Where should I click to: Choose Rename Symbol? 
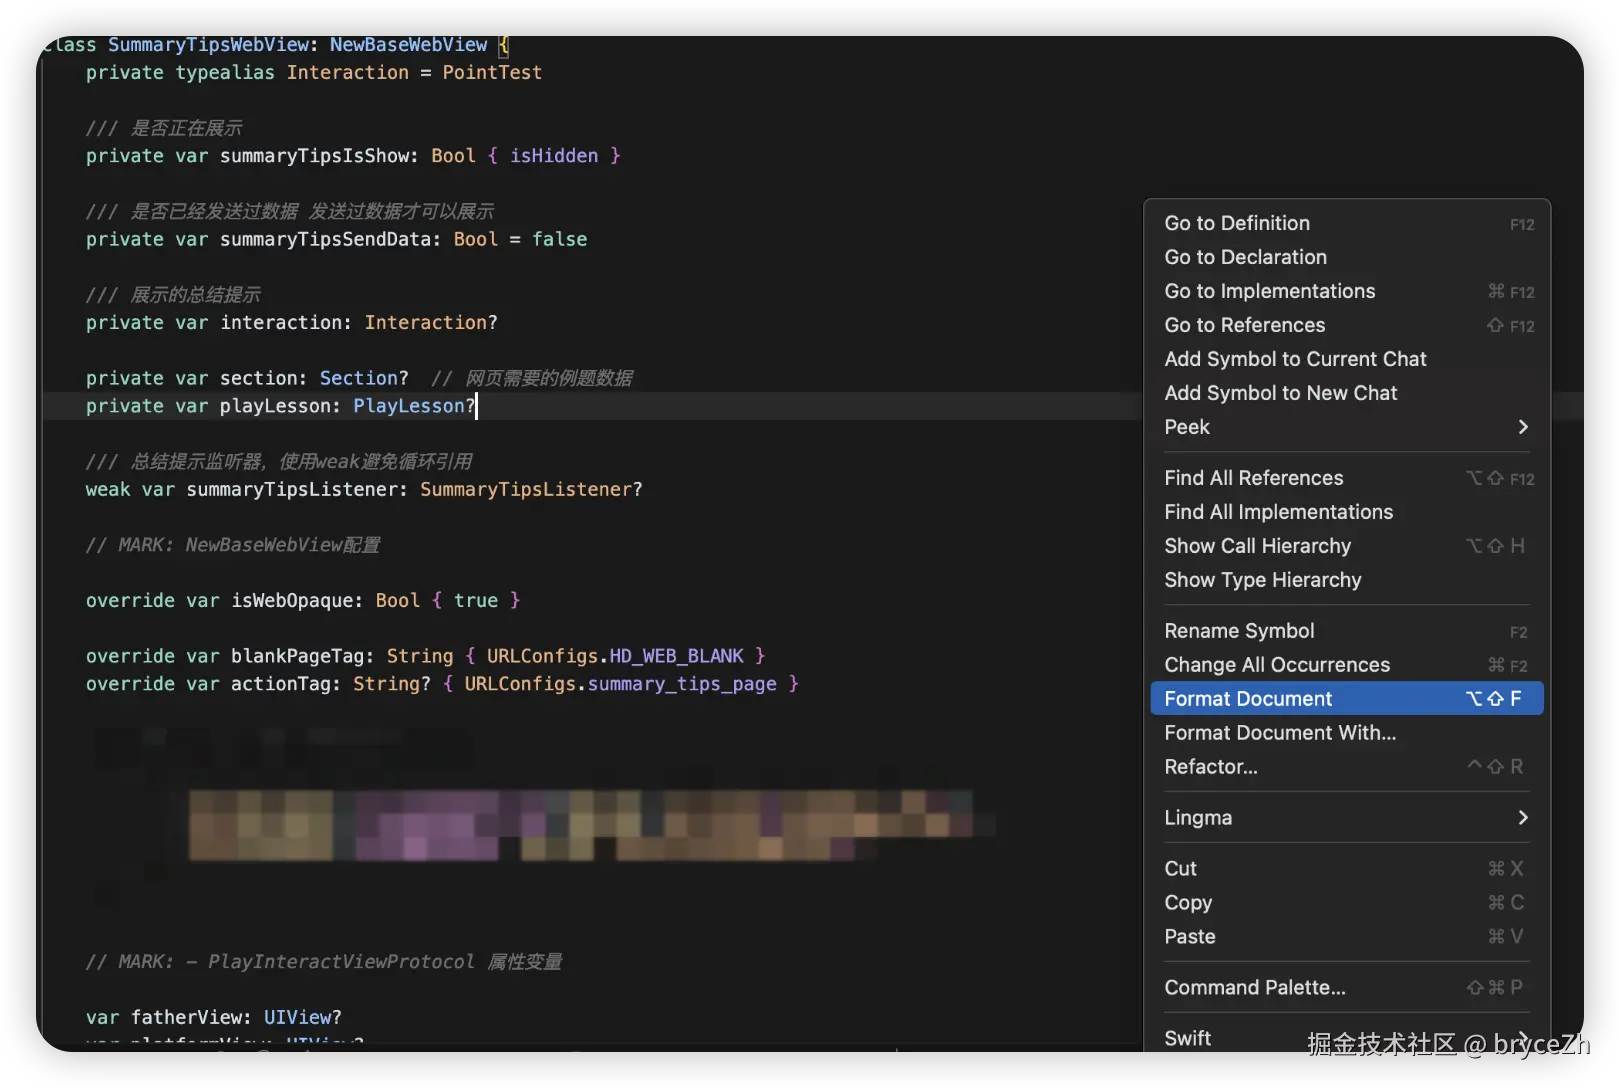(x=1239, y=631)
